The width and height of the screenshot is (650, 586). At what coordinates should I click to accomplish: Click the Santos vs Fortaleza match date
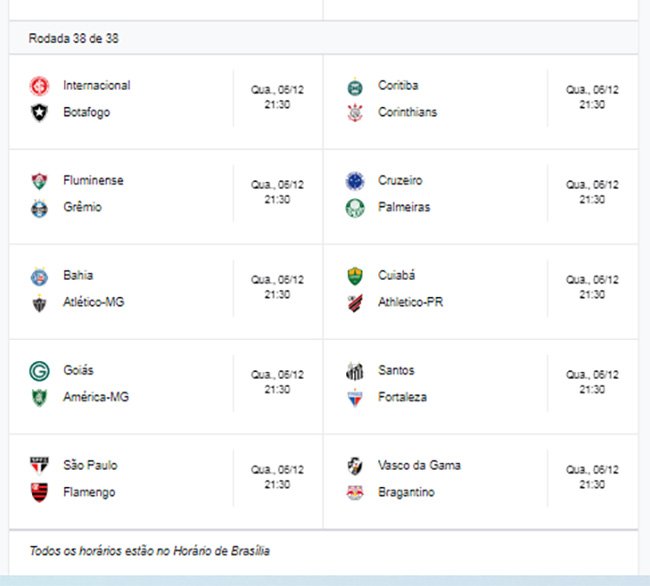click(592, 375)
